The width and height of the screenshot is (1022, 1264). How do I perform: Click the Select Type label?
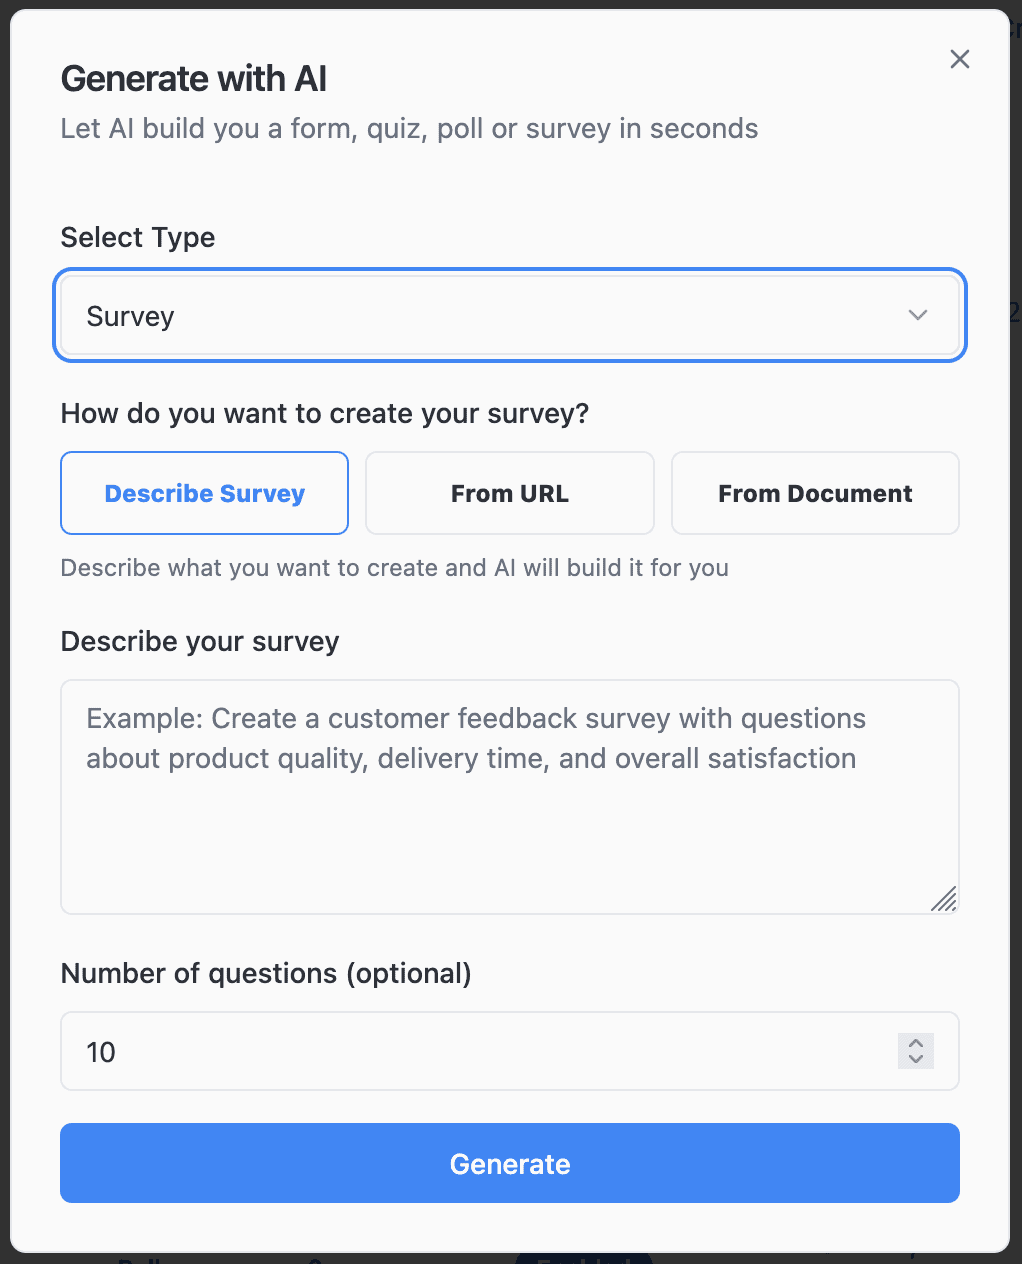137,237
